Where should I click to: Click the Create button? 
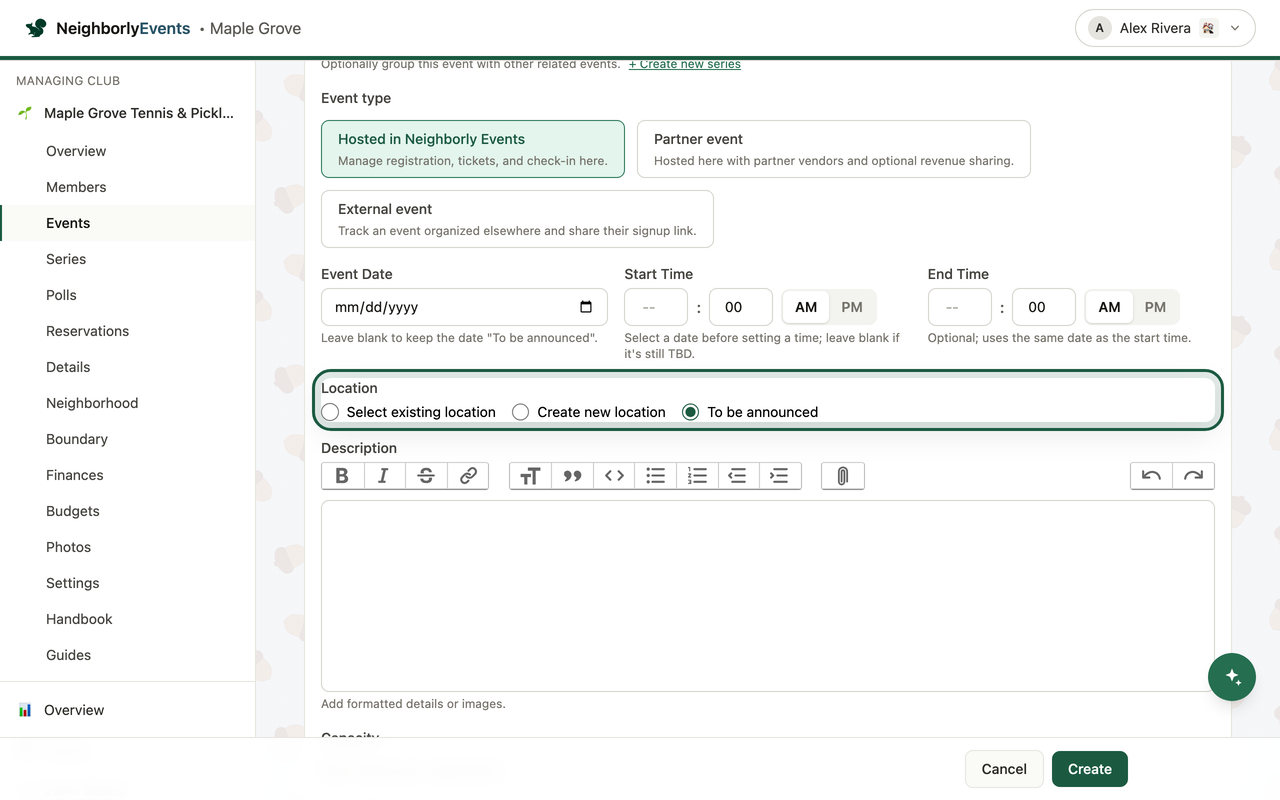pos(1090,769)
